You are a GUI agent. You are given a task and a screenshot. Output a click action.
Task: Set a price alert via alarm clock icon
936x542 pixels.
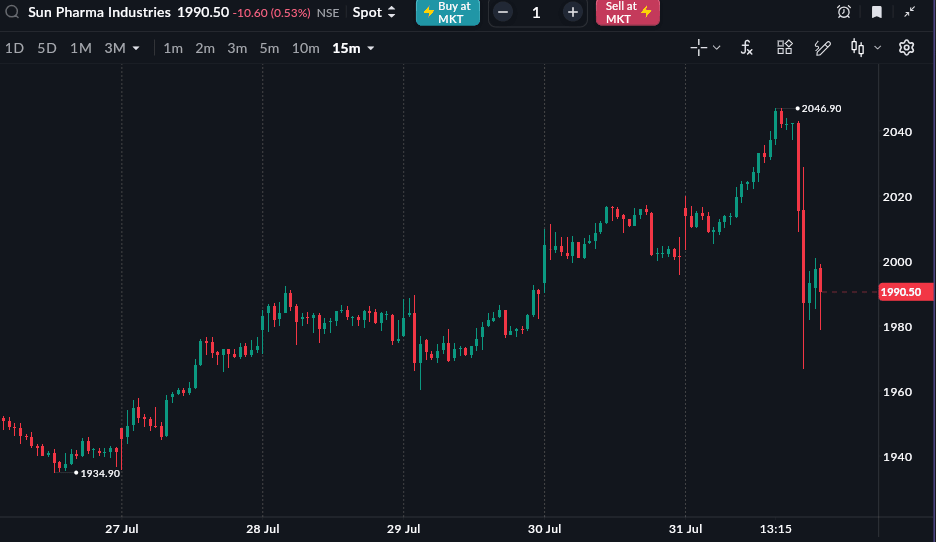843,12
